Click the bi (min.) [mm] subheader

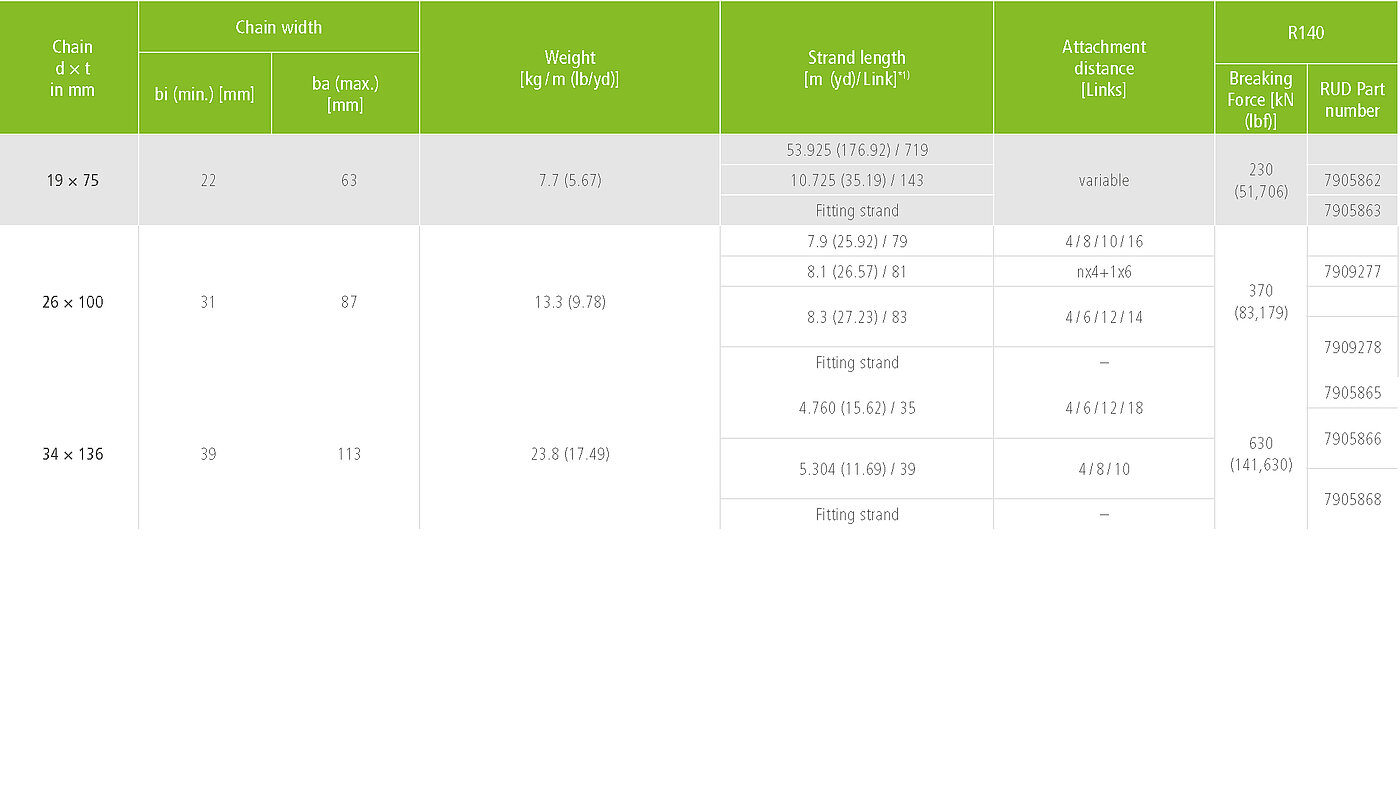(205, 94)
